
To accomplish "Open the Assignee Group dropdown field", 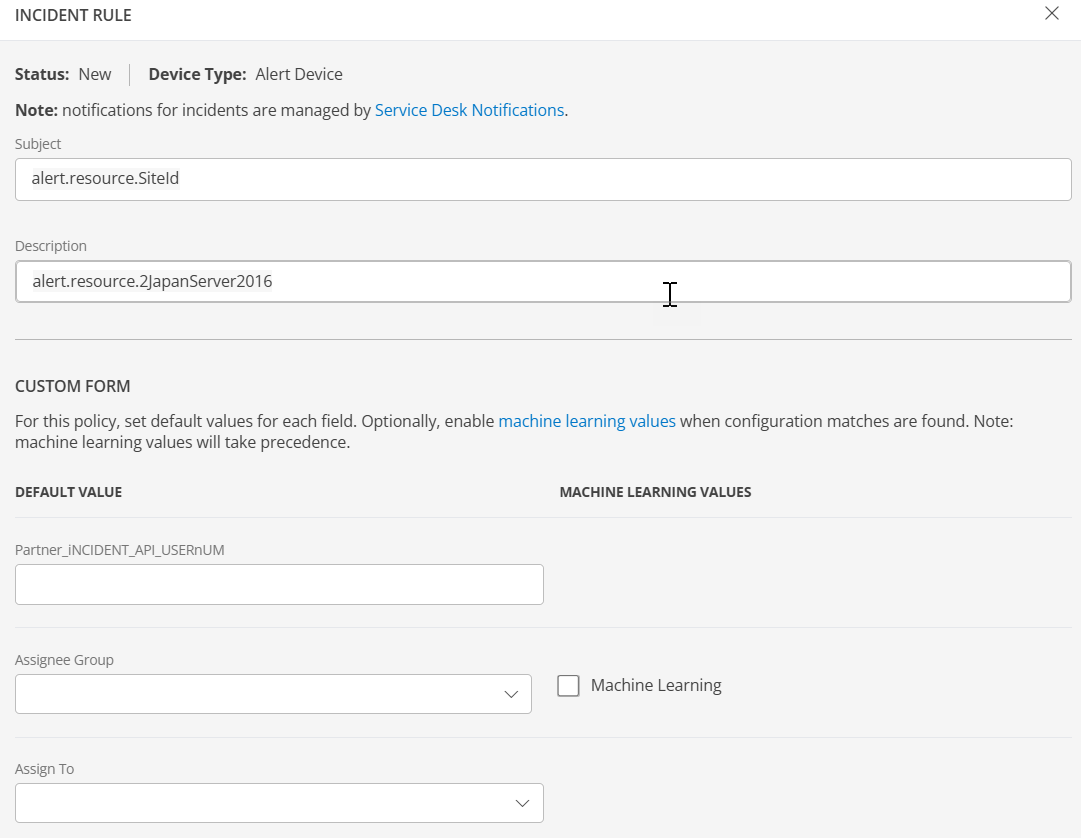I will click(x=260, y=694).
